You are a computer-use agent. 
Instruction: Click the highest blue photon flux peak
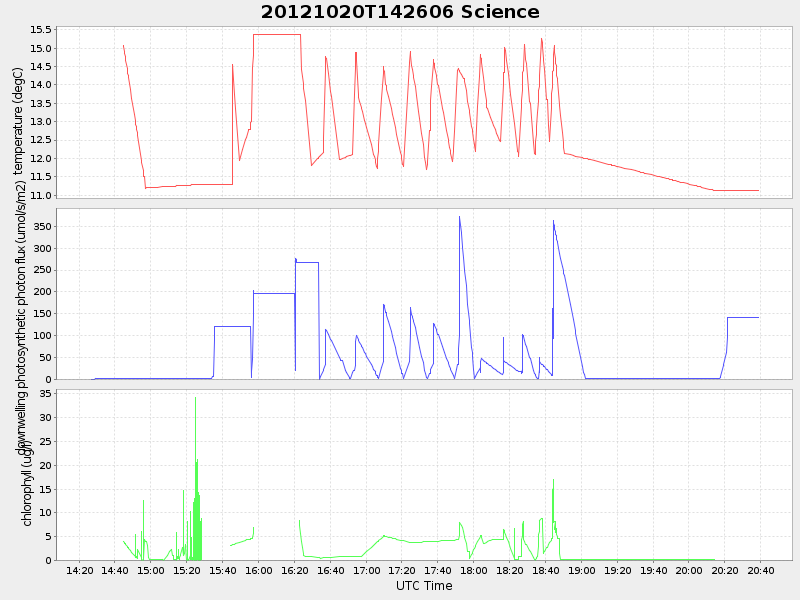[459, 217]
